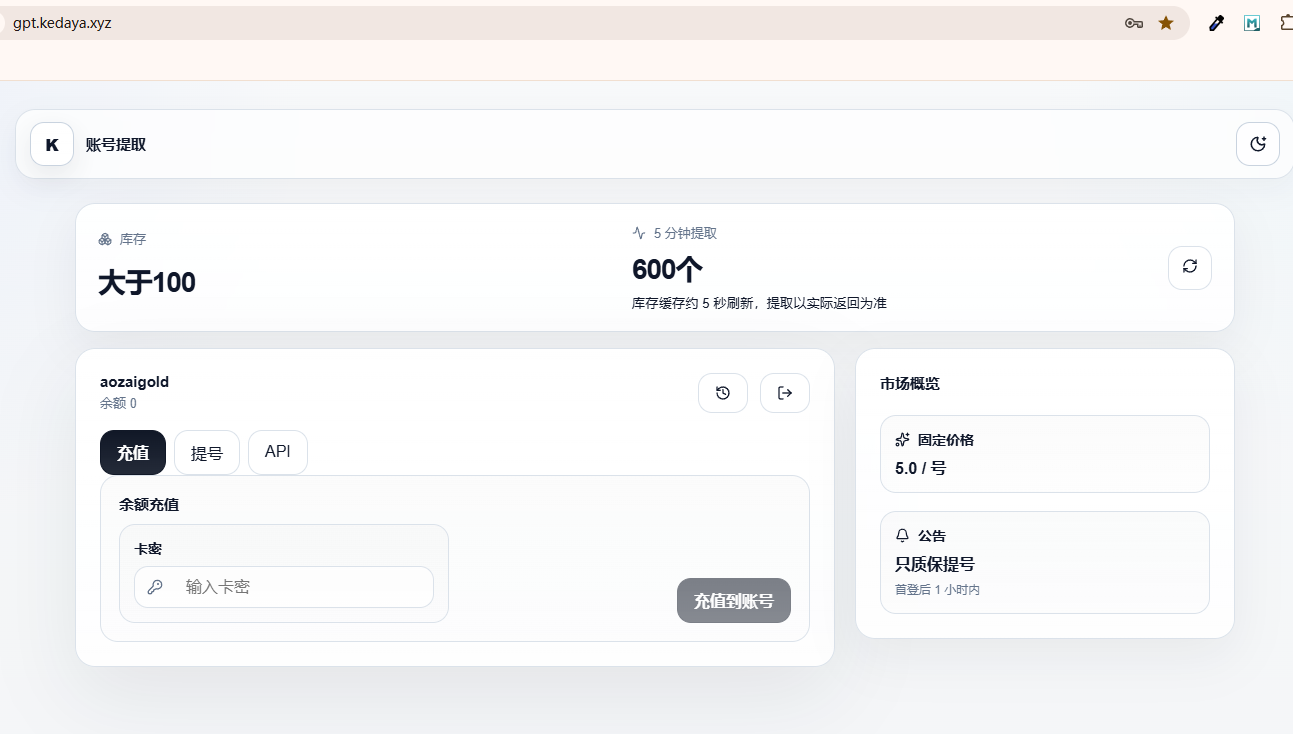Click the 余额充值 section heading
This screenshot has width=1293, height=734.
click(x=149, y=505)
